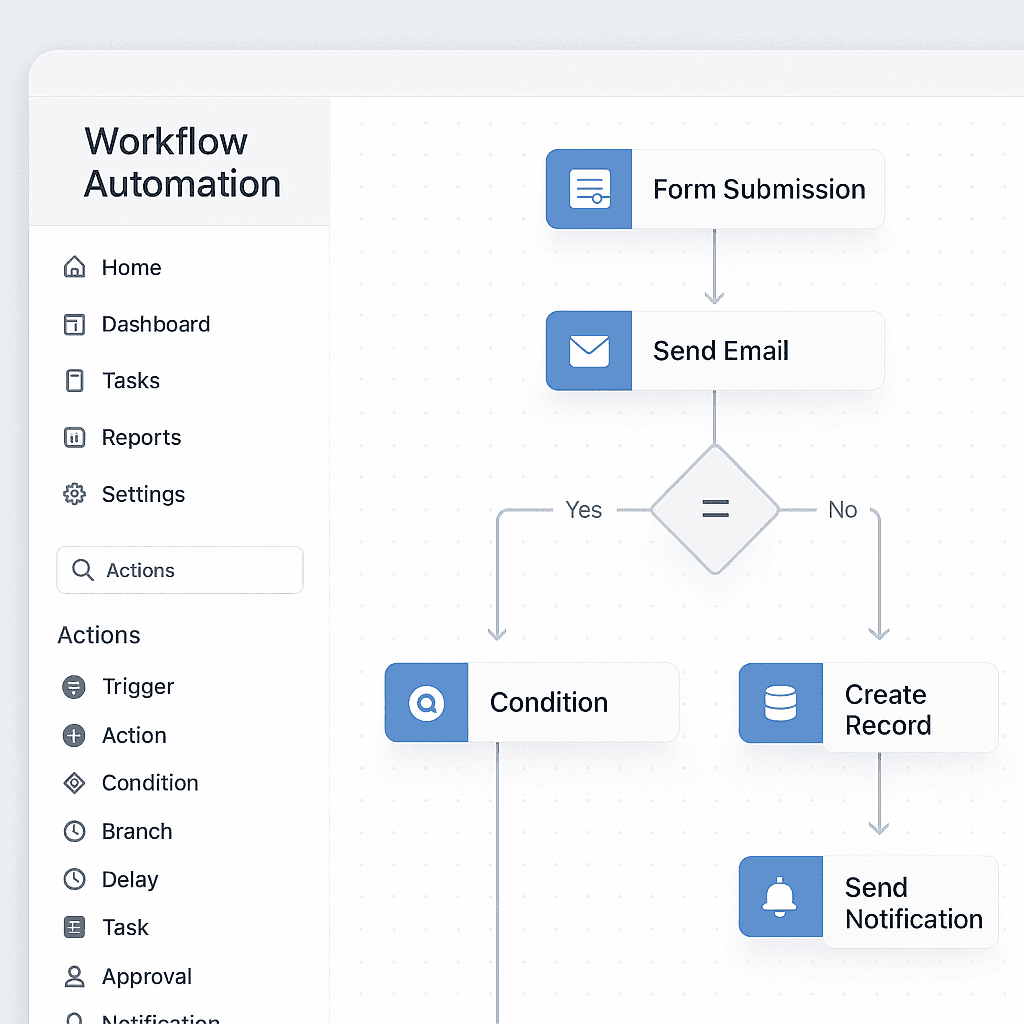Click the plus icon next to Action
1024x1024 pixels.
pyautogui.click(x=73, y=735)
